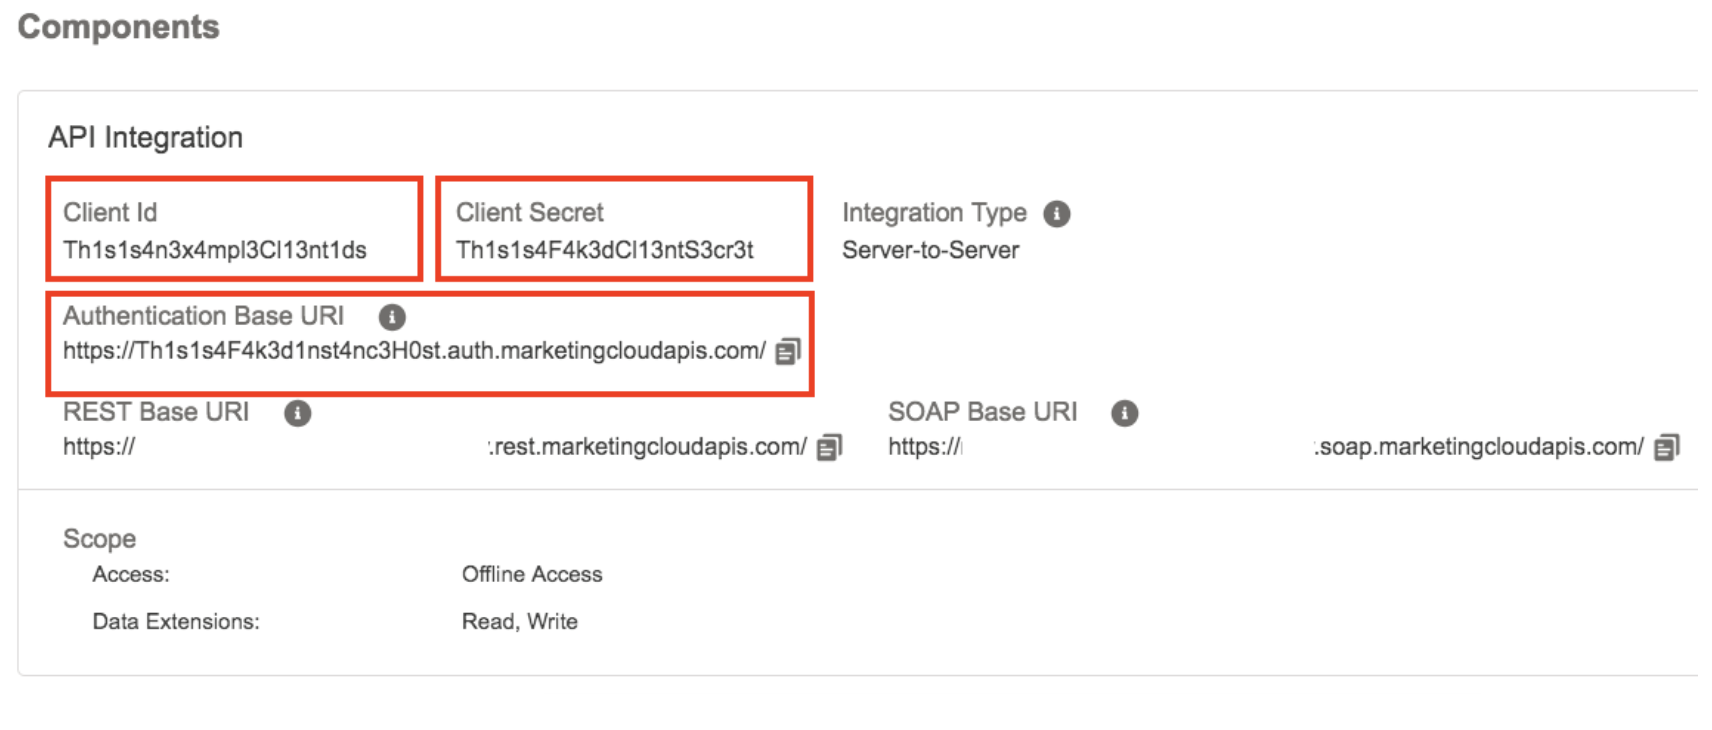Copy the REST Base URI
This screenshot has height=730, width=1712.
[829, 447]
